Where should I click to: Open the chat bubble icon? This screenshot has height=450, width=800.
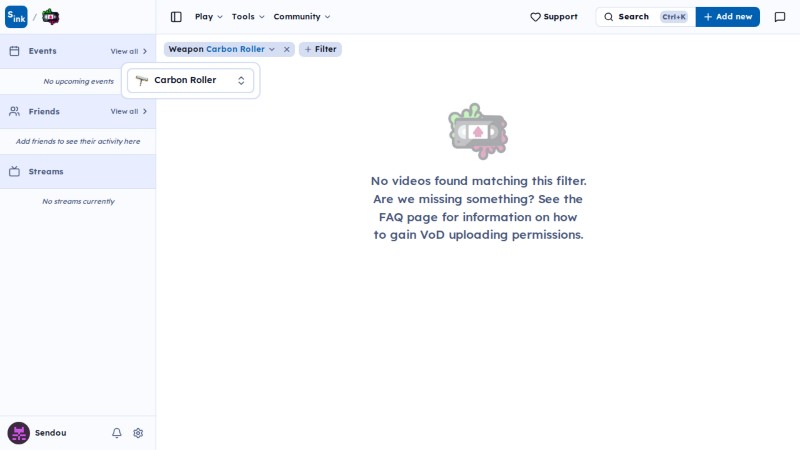780,17
